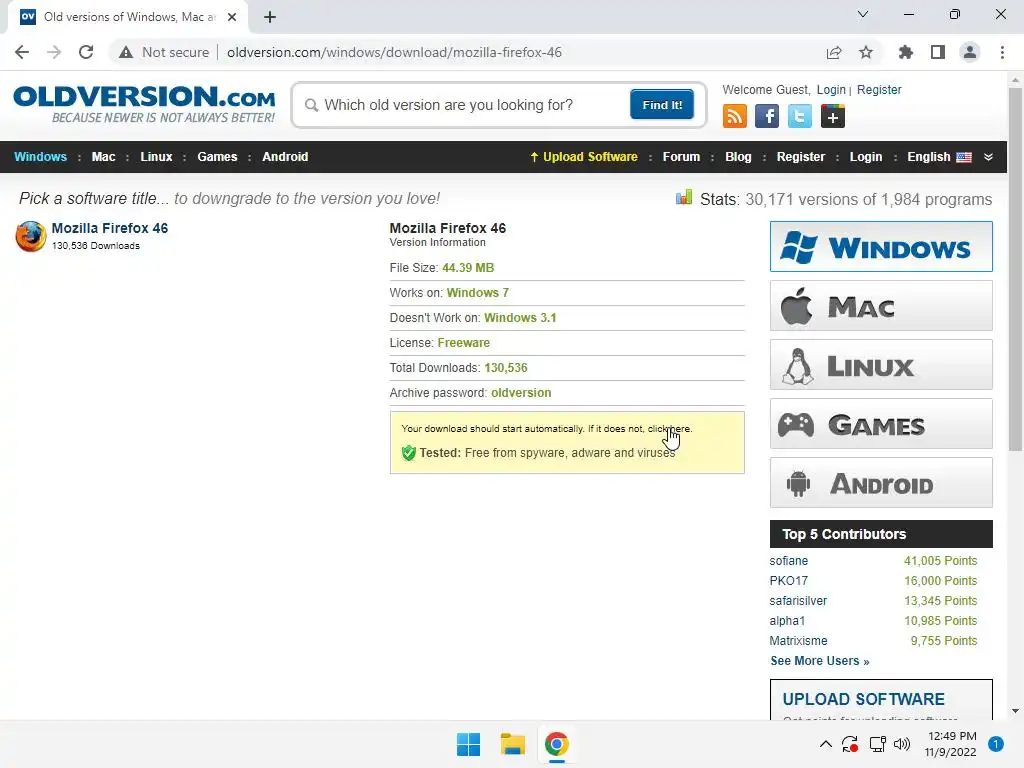The height and width of the screenshot is (768, 1024).
Task: Open the Mac menu item
Action: [x=103, y=157]
